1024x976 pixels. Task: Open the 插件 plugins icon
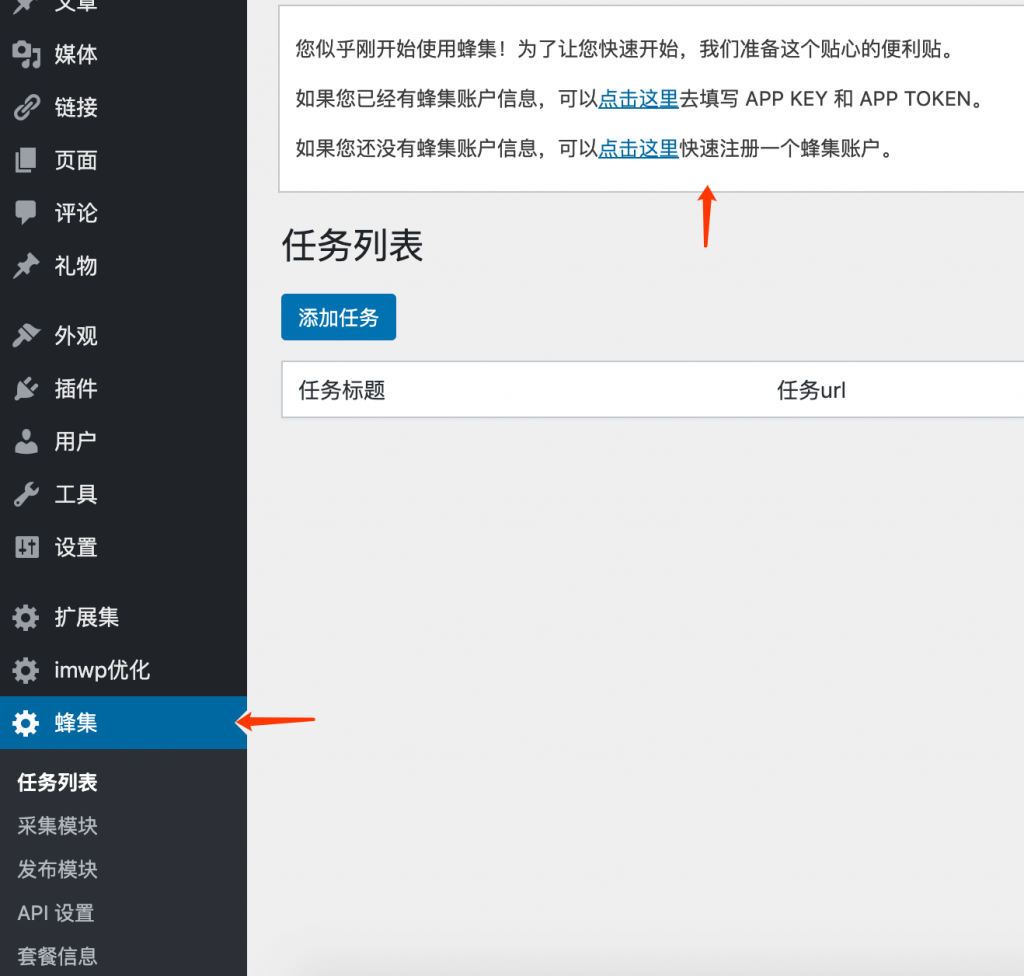point(26,389)
